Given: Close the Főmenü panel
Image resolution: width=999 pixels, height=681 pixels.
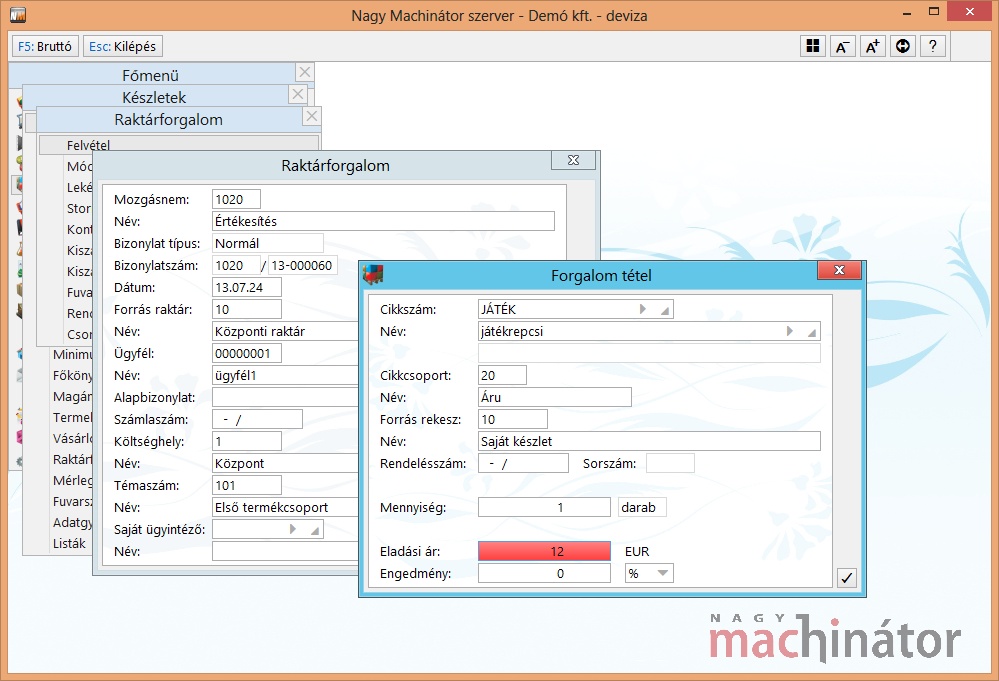Looking at the screenshot, I should pos(305,72).
